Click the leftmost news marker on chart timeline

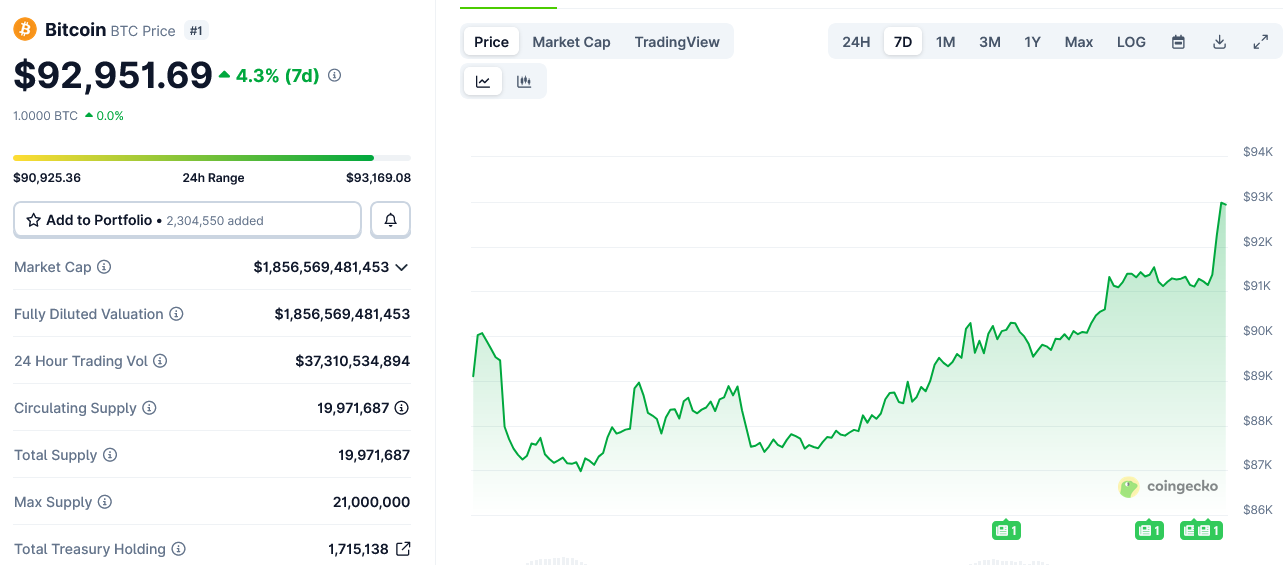tap(1006, 530)
